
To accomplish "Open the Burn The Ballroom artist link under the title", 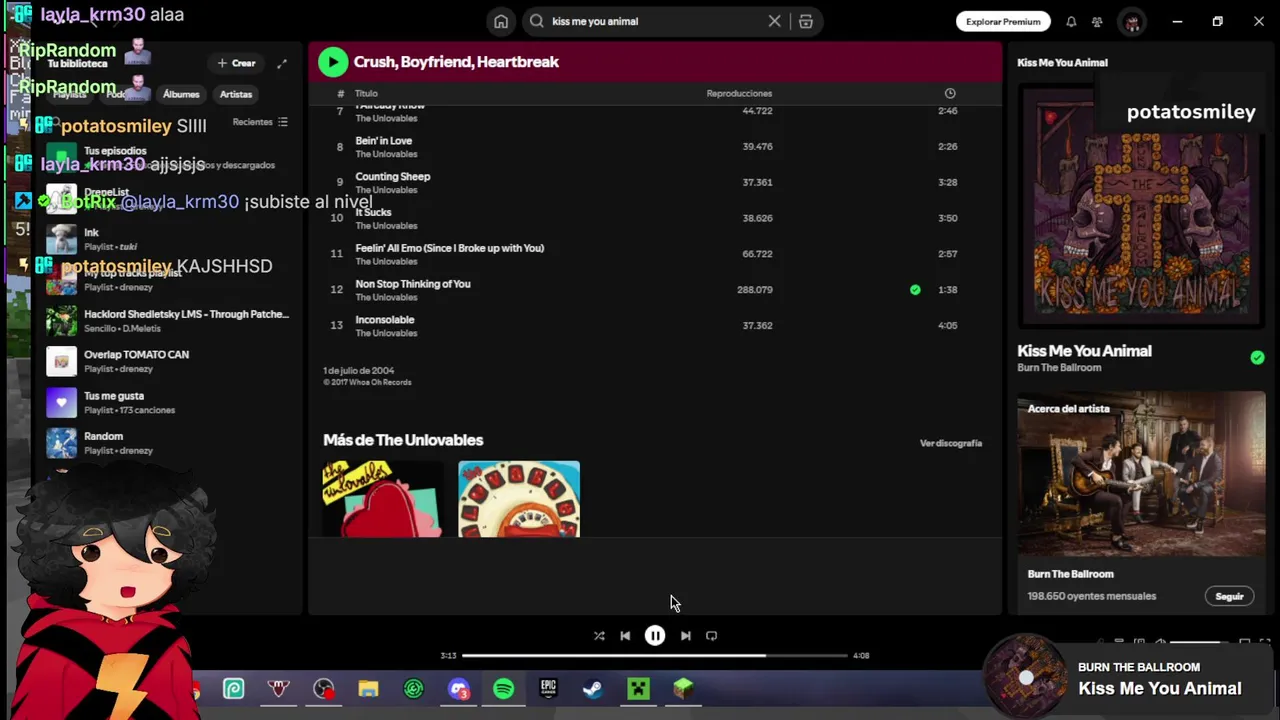I will coord(1059,368).
